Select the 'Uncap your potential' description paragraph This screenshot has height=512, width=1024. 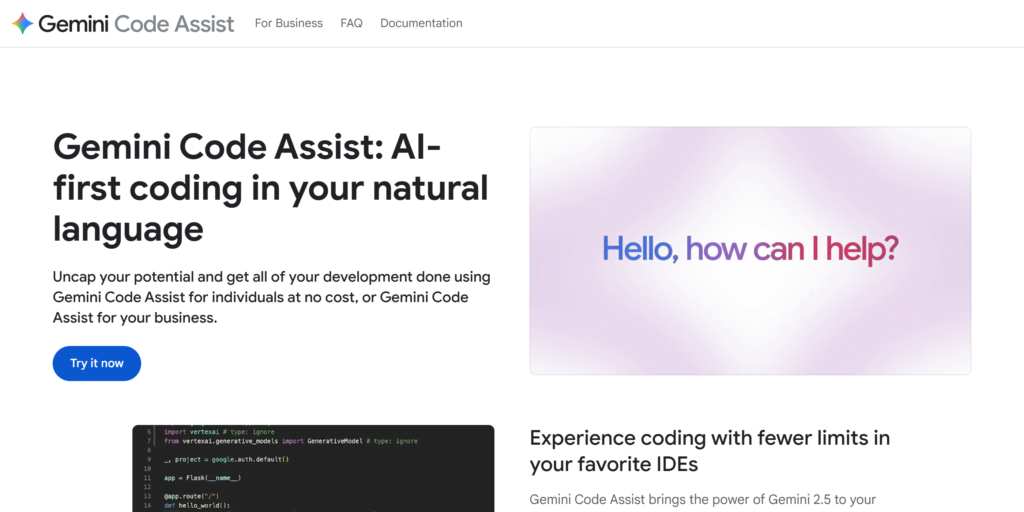pyautogui.click(x=272, y=297)
